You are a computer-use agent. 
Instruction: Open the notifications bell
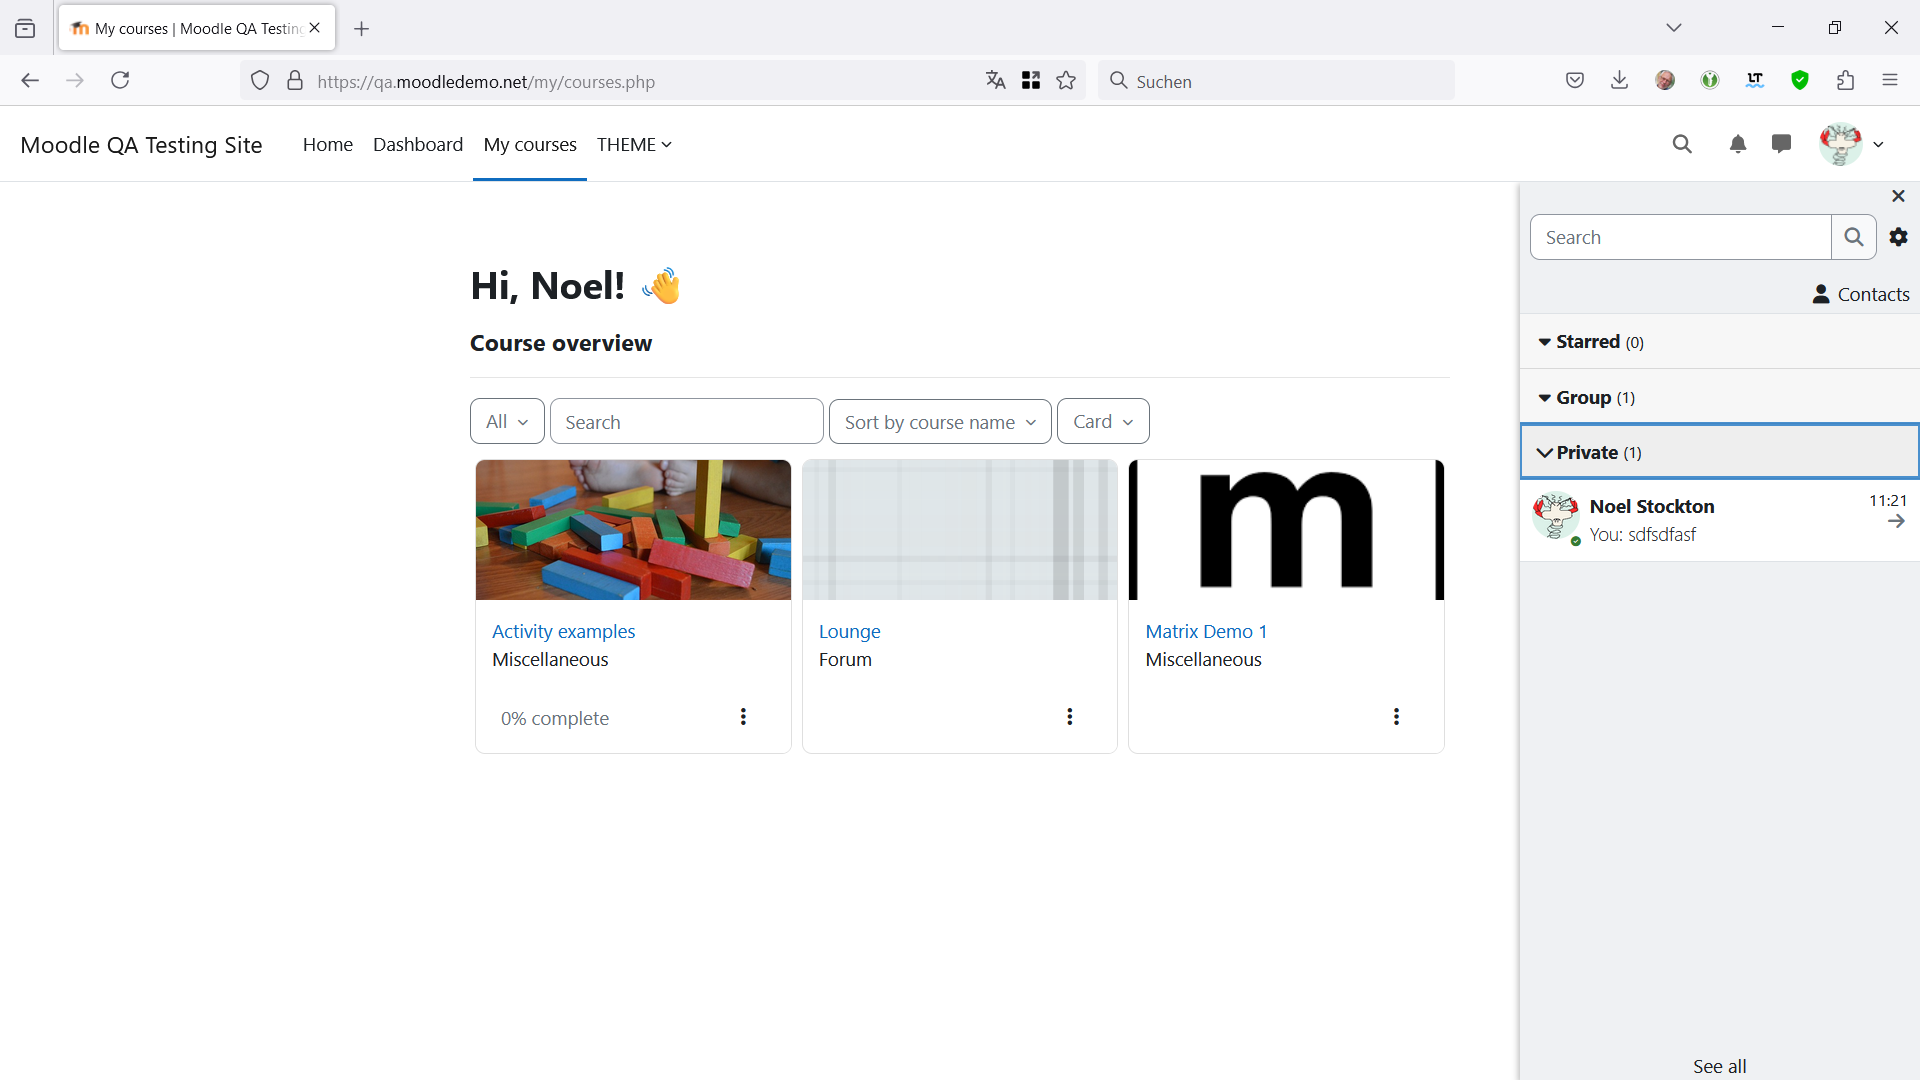[x=1738, y=144]
